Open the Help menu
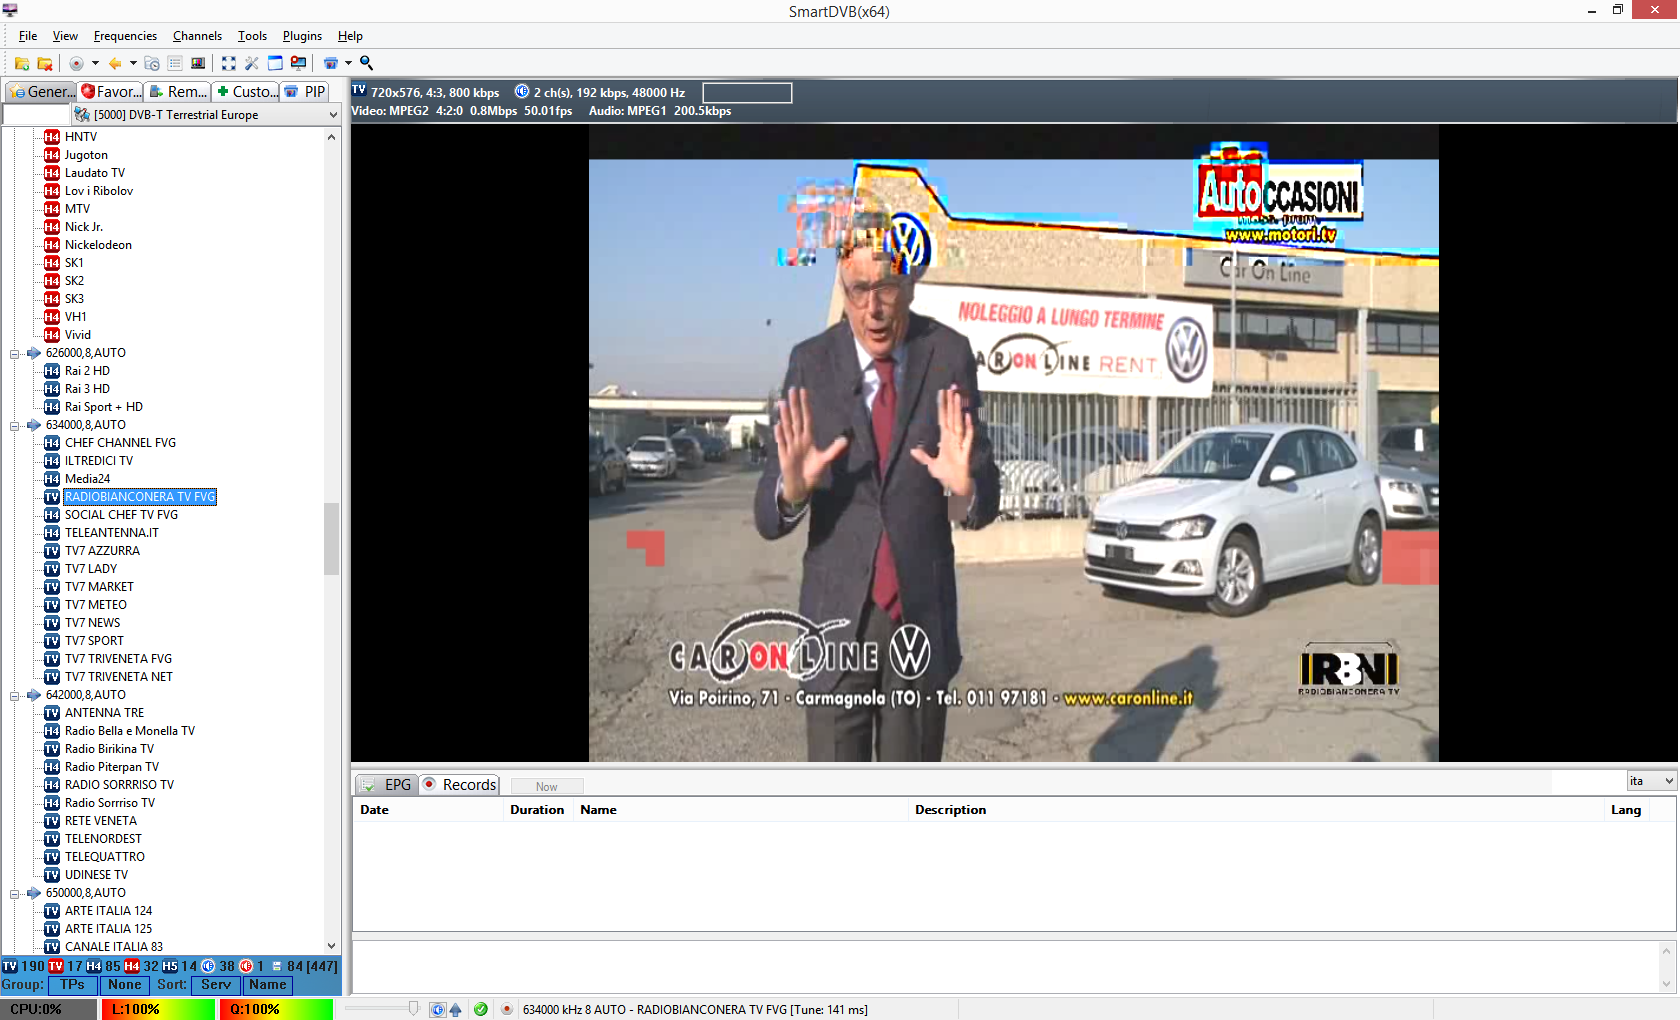1680x1020 pixels. [350, 36]
